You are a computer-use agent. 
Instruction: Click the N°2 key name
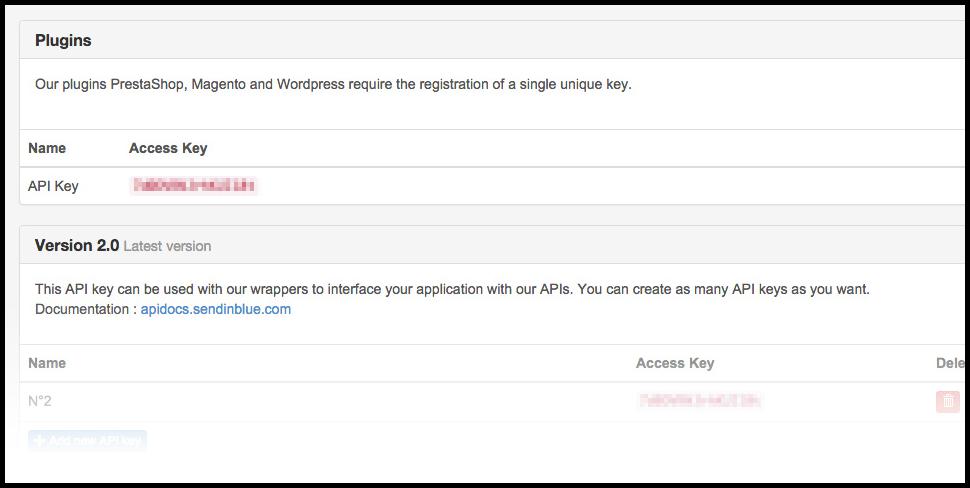40,401
